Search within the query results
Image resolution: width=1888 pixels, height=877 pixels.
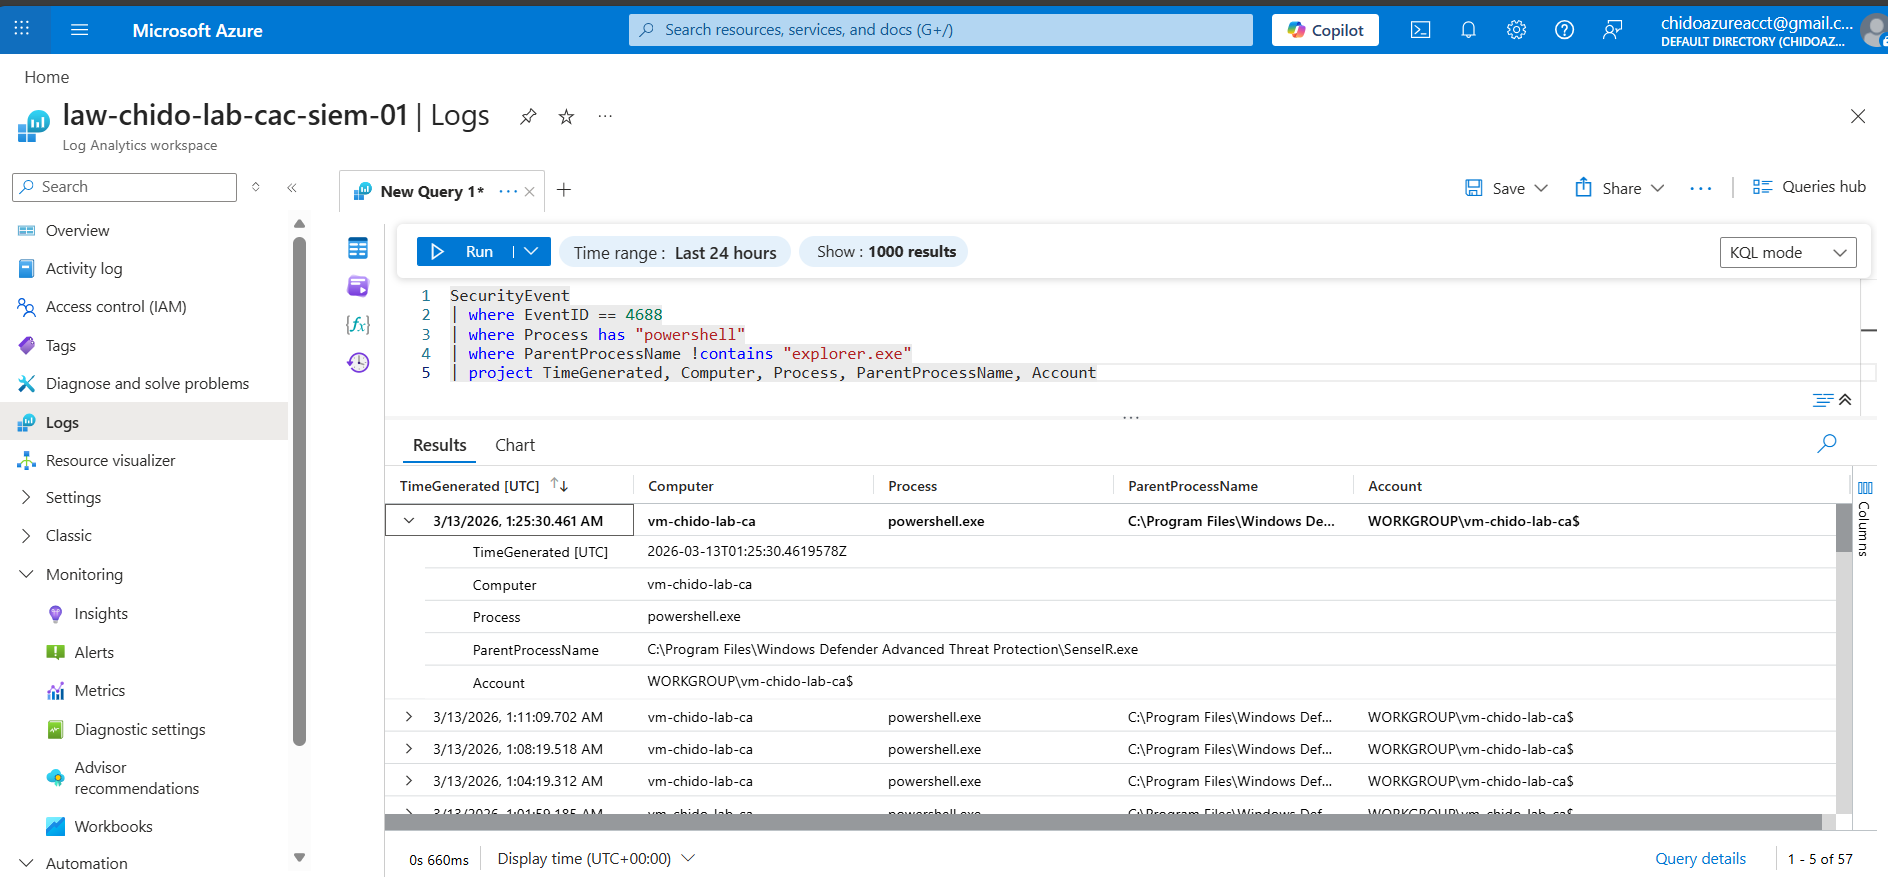(1826, 443)
